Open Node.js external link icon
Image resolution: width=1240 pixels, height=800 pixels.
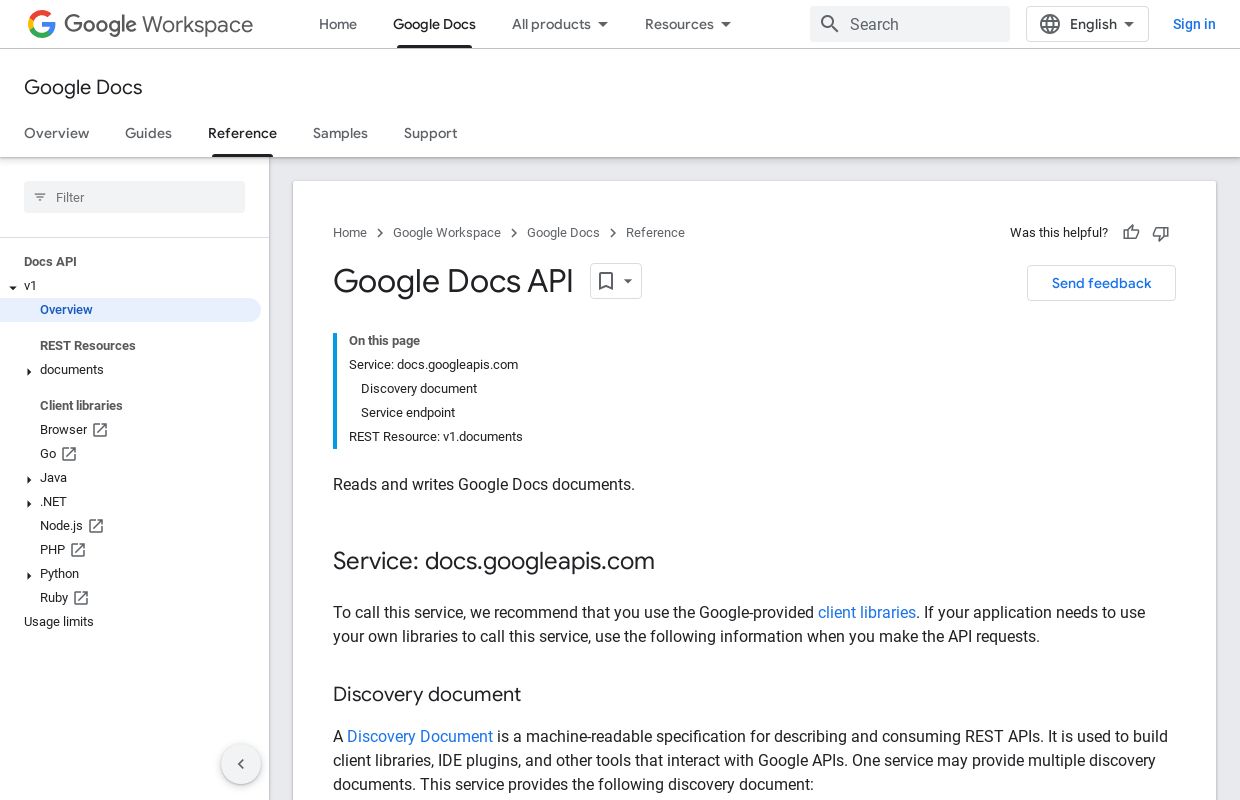[96, 526]
